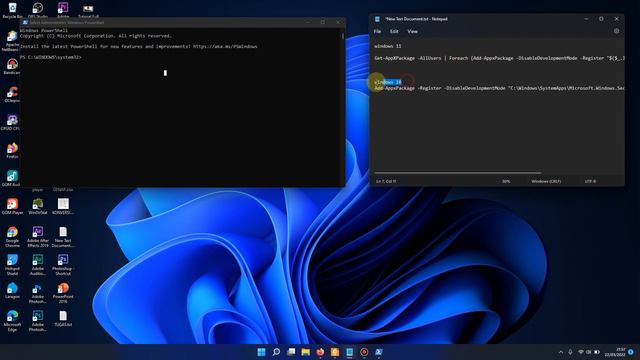Open the GOM Player desktop shortcut
640x360 pixels.
coord(12,206)
